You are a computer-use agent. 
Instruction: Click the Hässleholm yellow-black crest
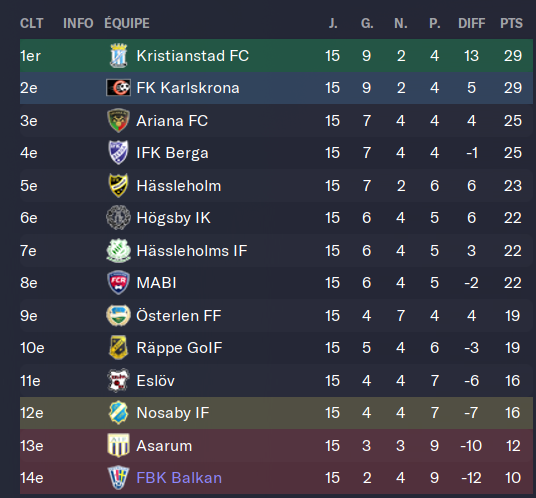(x=118, y=185)
